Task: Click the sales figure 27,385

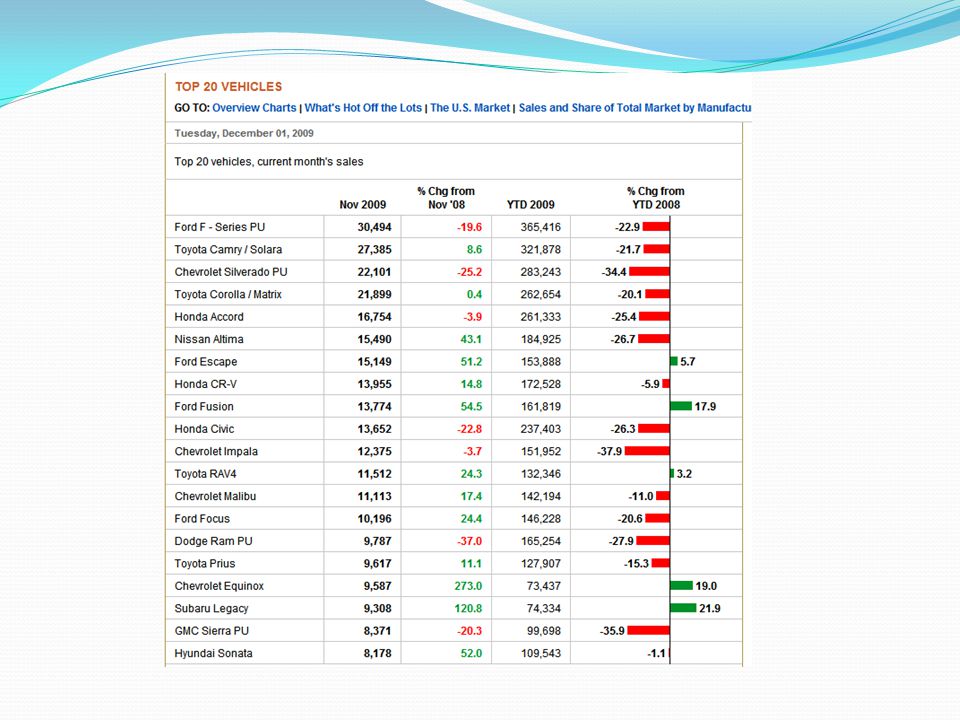Action: 375,250
